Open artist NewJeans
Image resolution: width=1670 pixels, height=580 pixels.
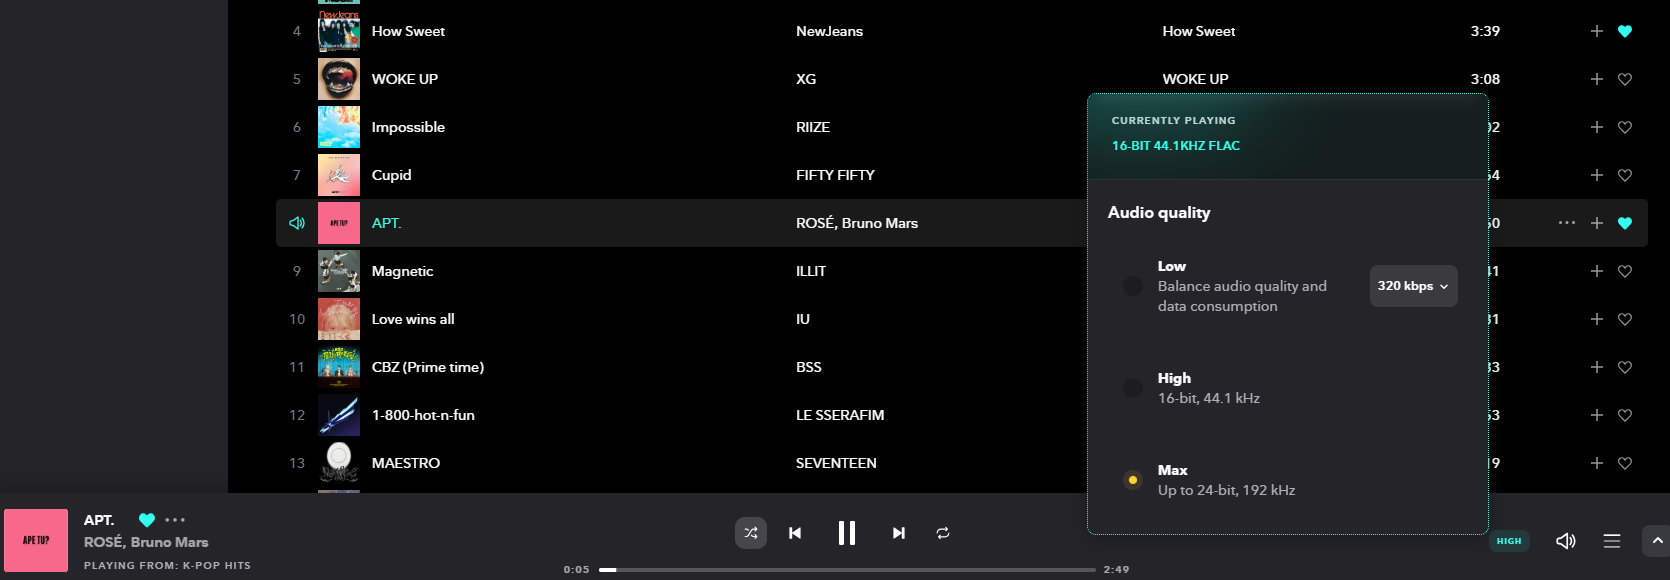click(x=829, y=31)
